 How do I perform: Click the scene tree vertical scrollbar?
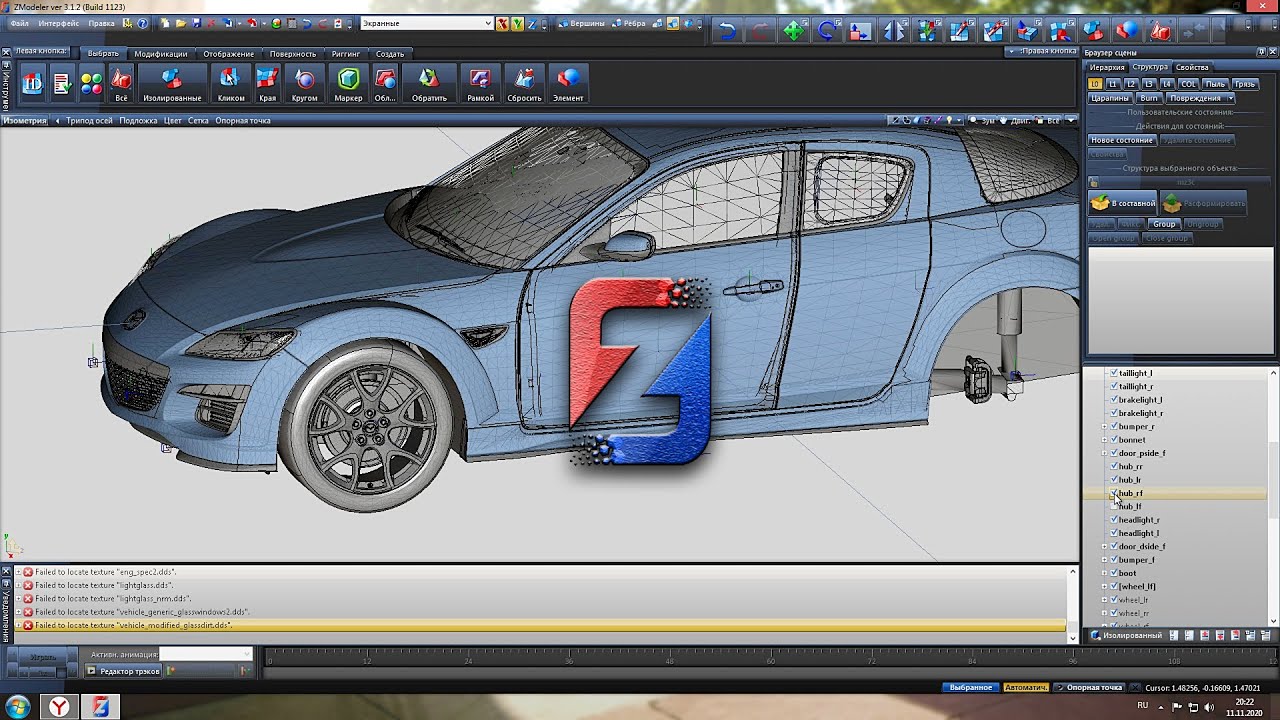pos(1274,497)
